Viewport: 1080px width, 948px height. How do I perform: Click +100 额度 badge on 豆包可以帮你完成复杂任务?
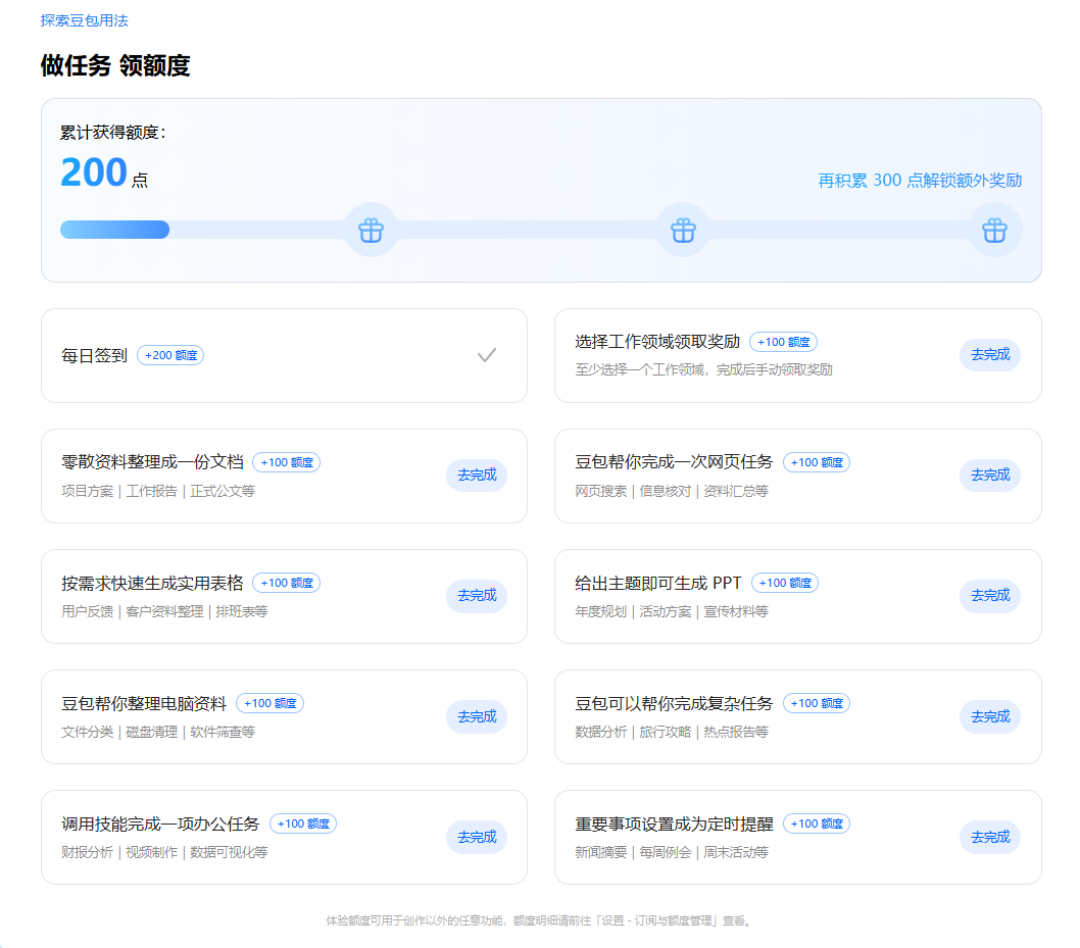816,703
